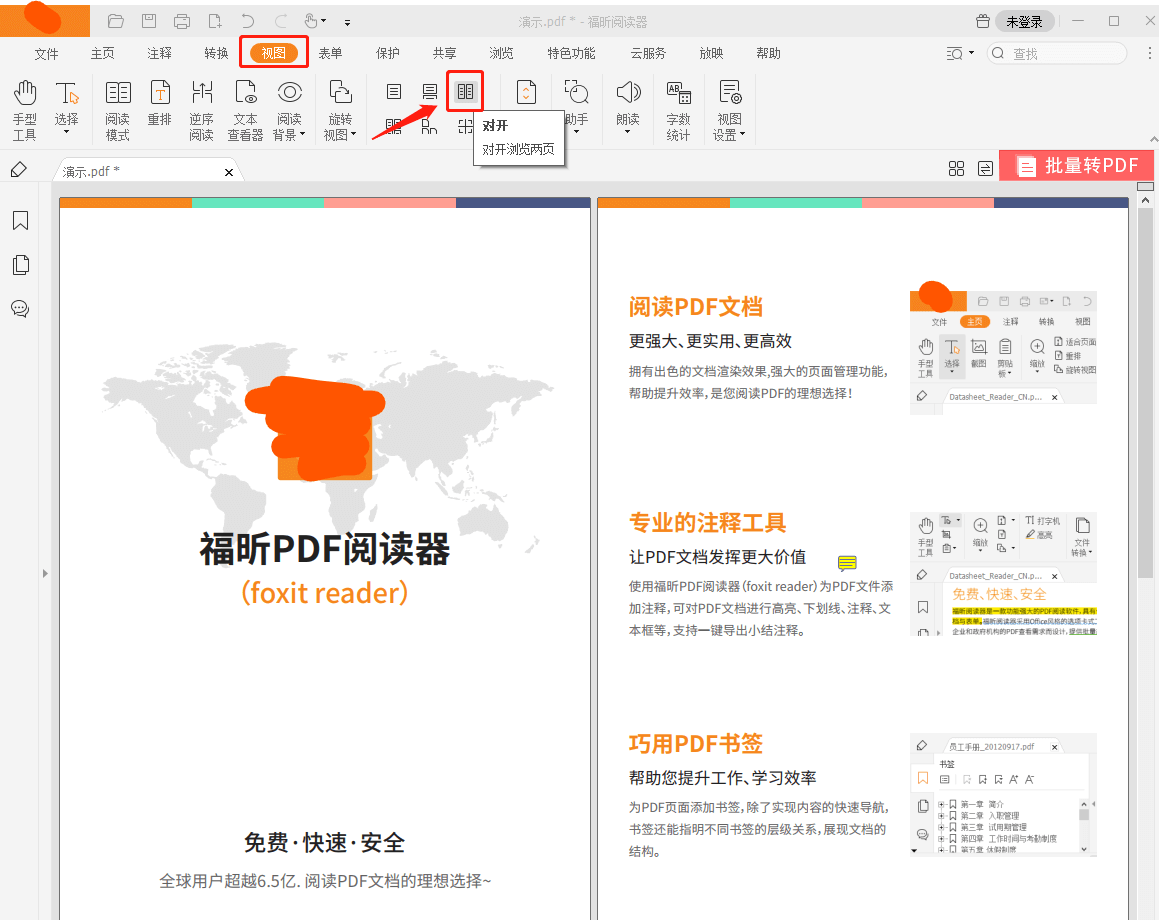1159x920 pixels.
Task: Switch to the 放映 tab
Action: 711,53
